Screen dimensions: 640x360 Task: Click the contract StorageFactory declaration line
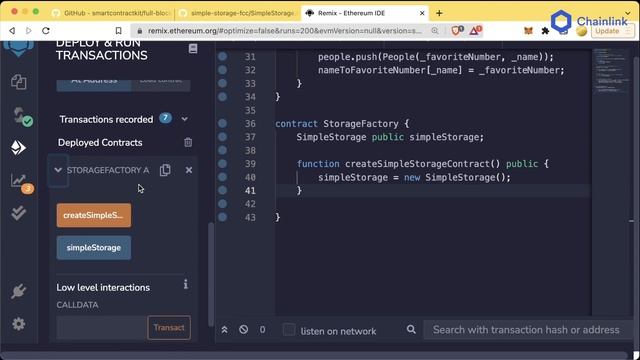[x=342, y=123]
